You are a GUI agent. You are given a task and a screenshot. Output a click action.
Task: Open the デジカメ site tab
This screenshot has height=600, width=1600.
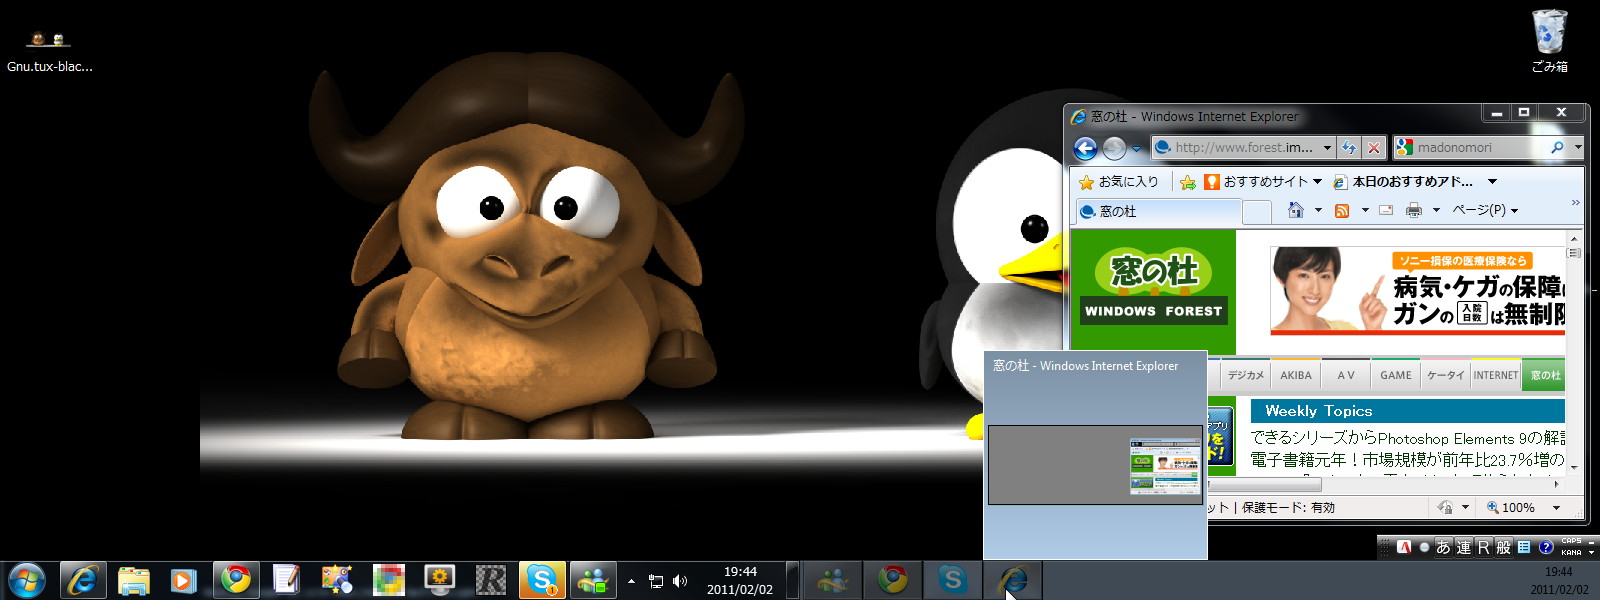(1245, 375)
